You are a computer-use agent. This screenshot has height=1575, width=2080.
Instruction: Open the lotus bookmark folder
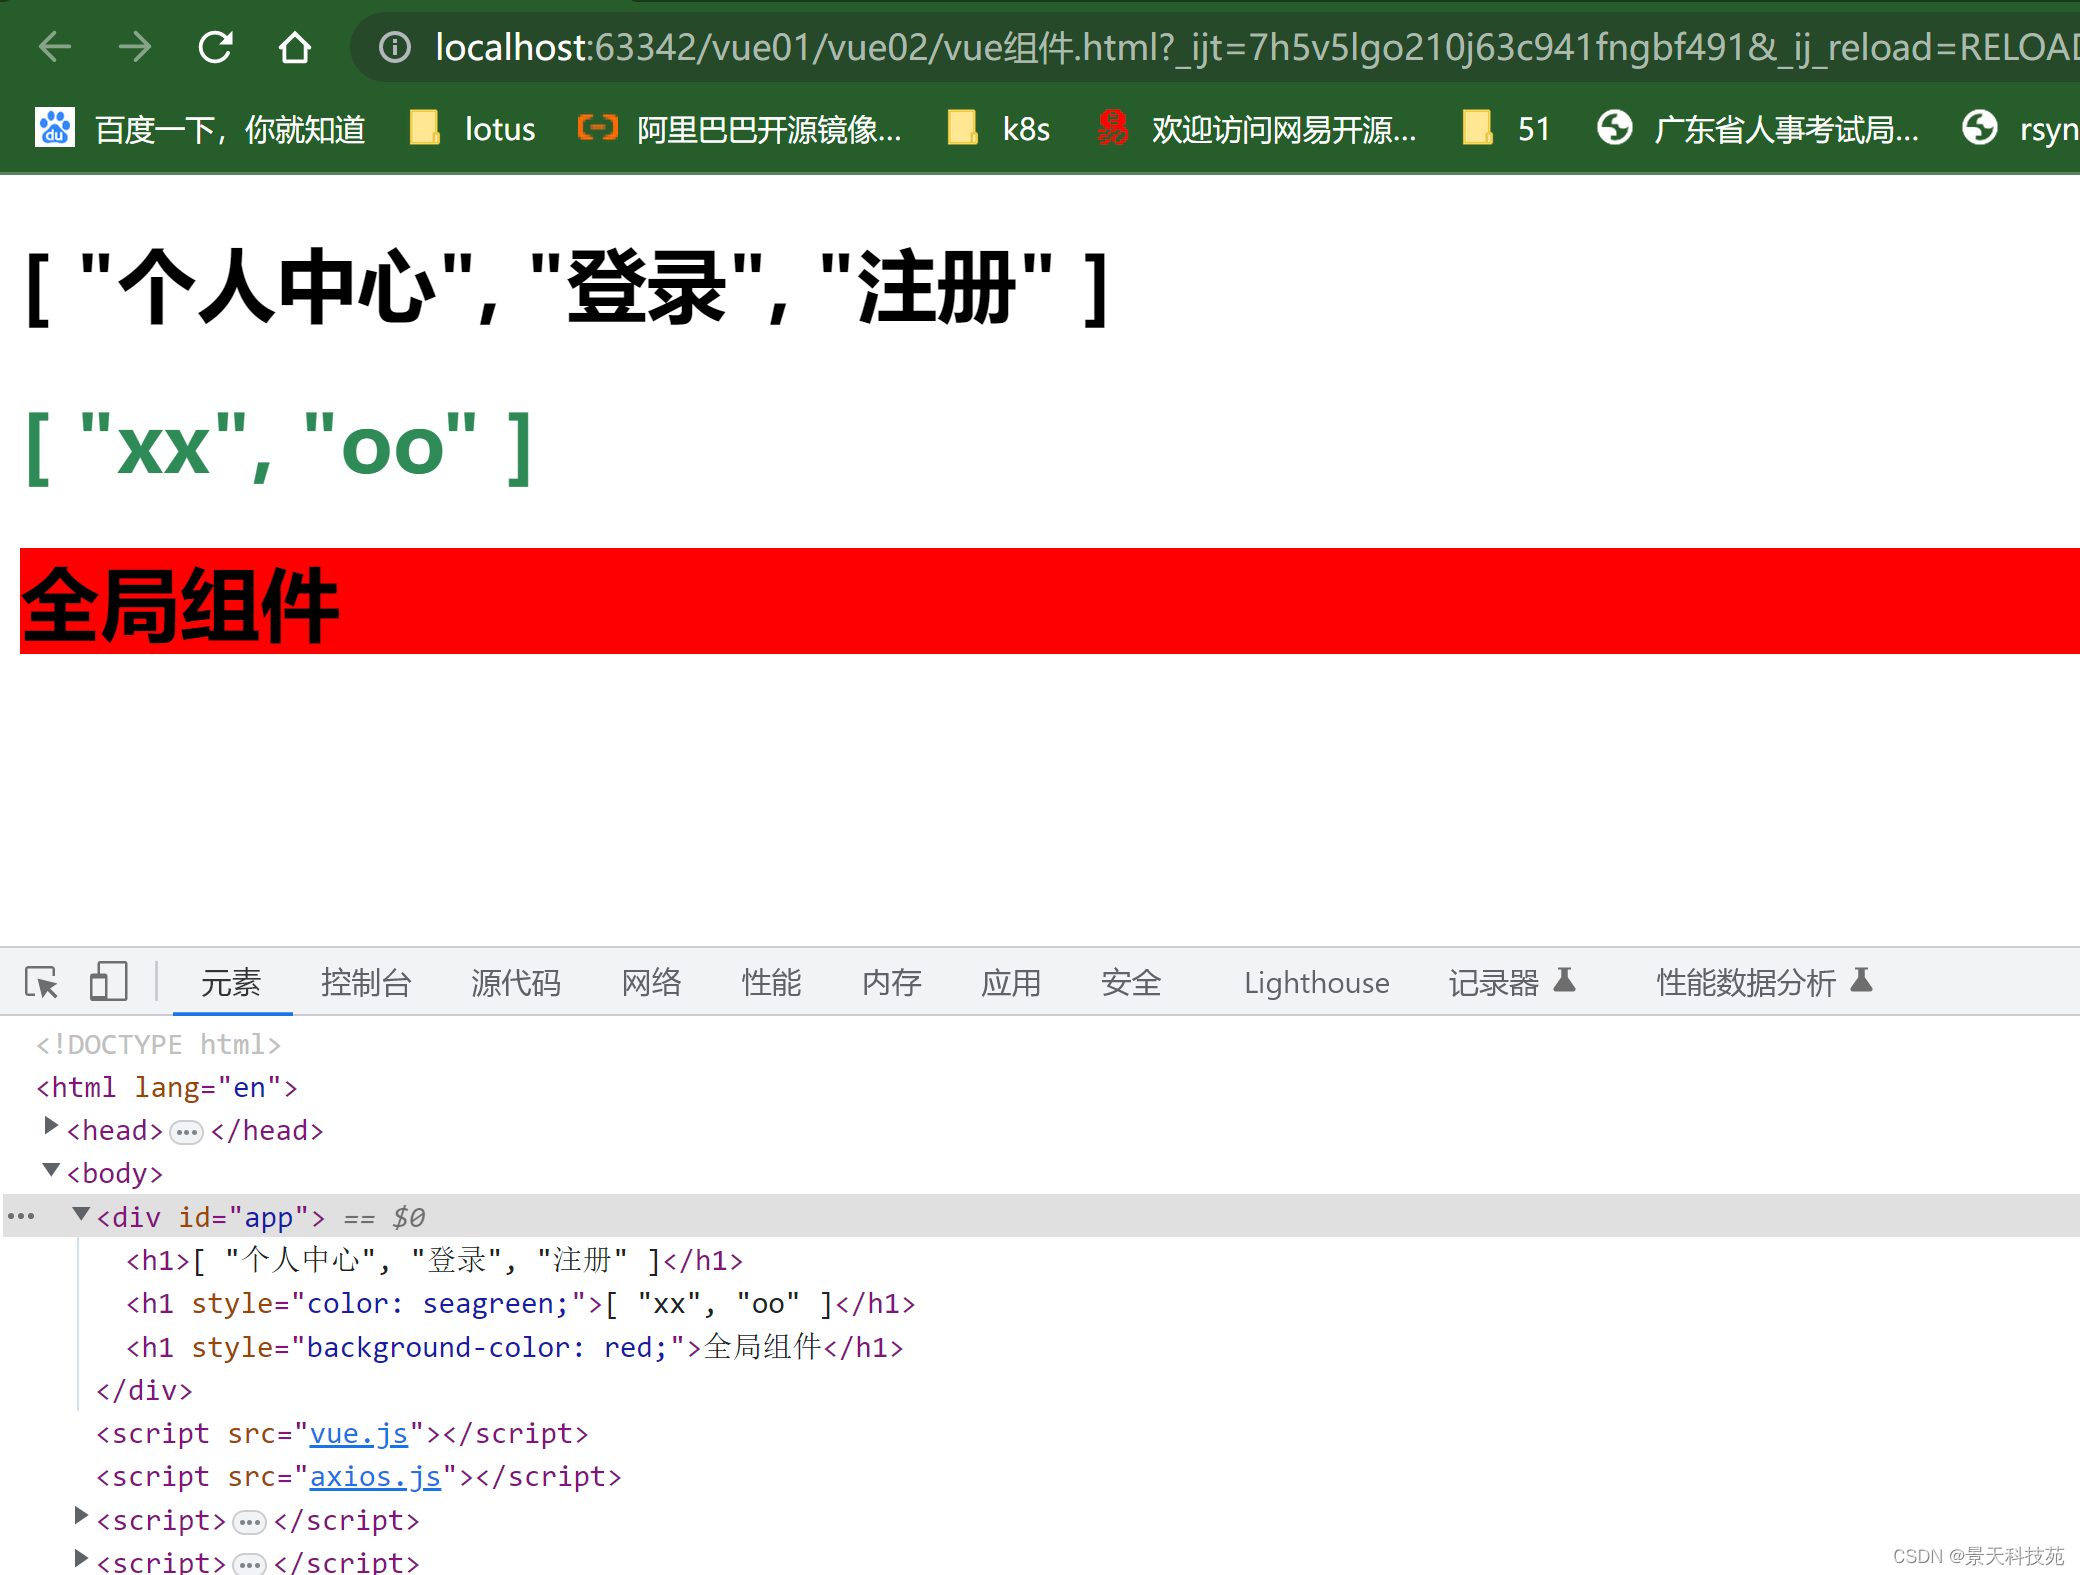point(473,129)
